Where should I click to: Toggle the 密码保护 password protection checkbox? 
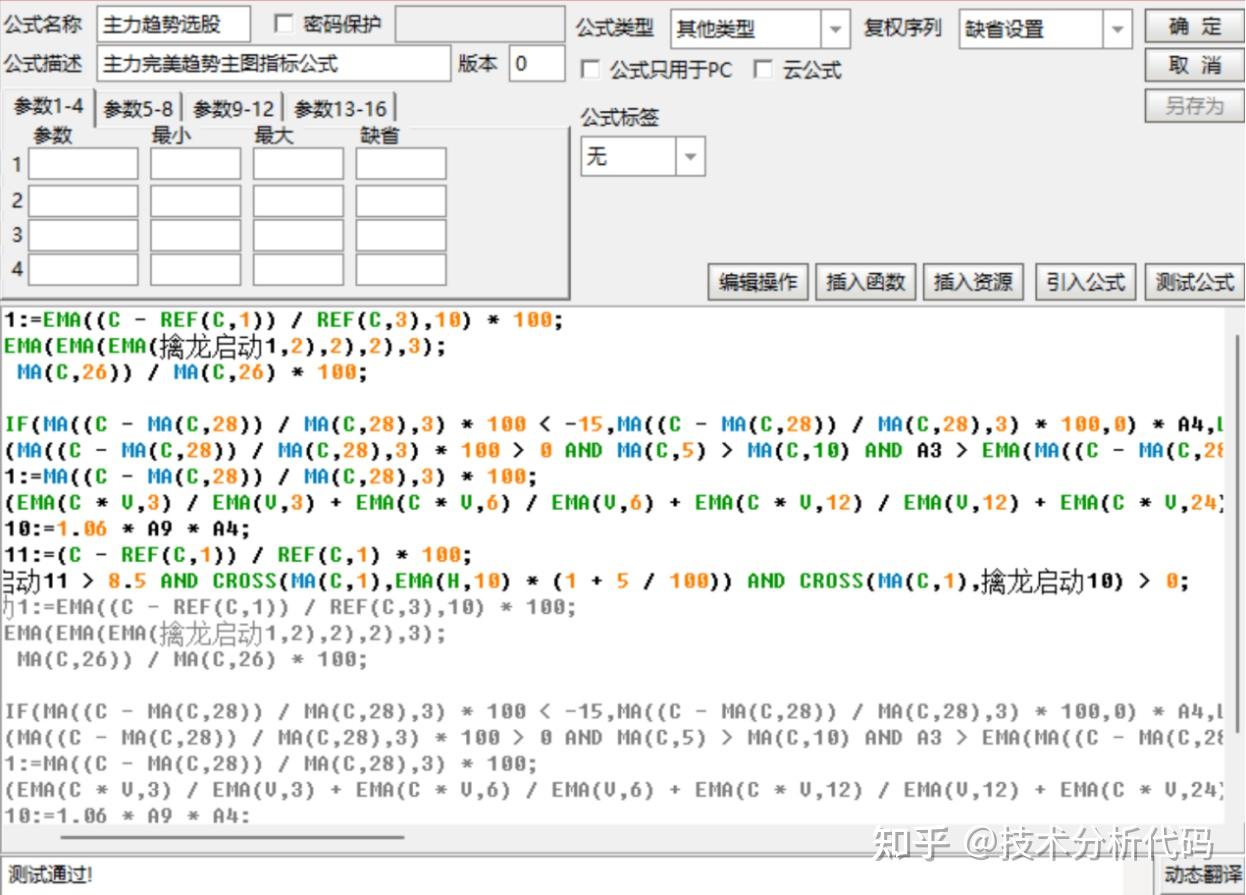(x=283, y=24)
